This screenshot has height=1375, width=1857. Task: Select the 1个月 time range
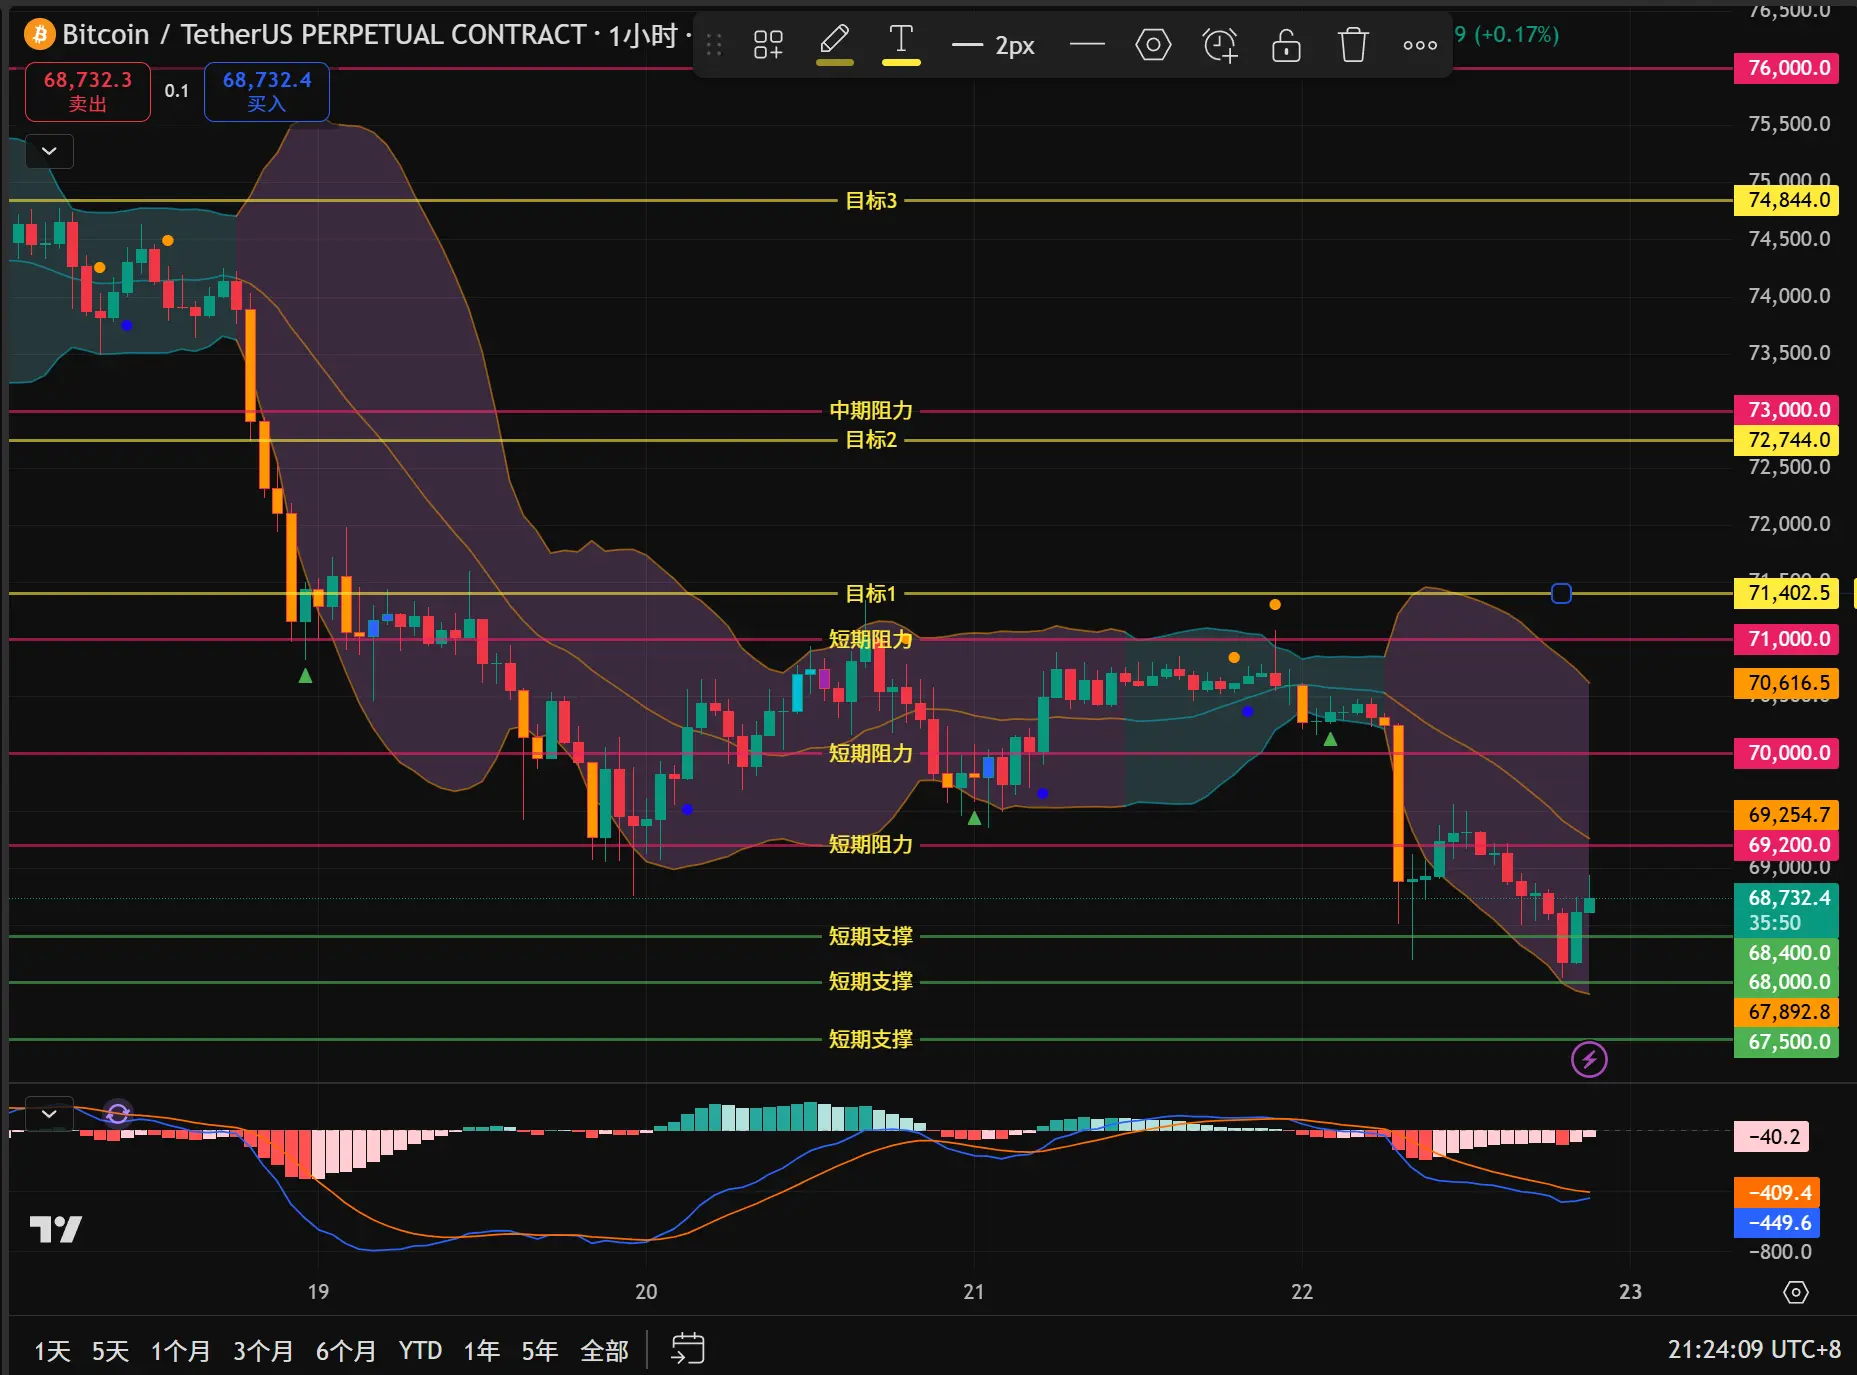click(180, 1351)
